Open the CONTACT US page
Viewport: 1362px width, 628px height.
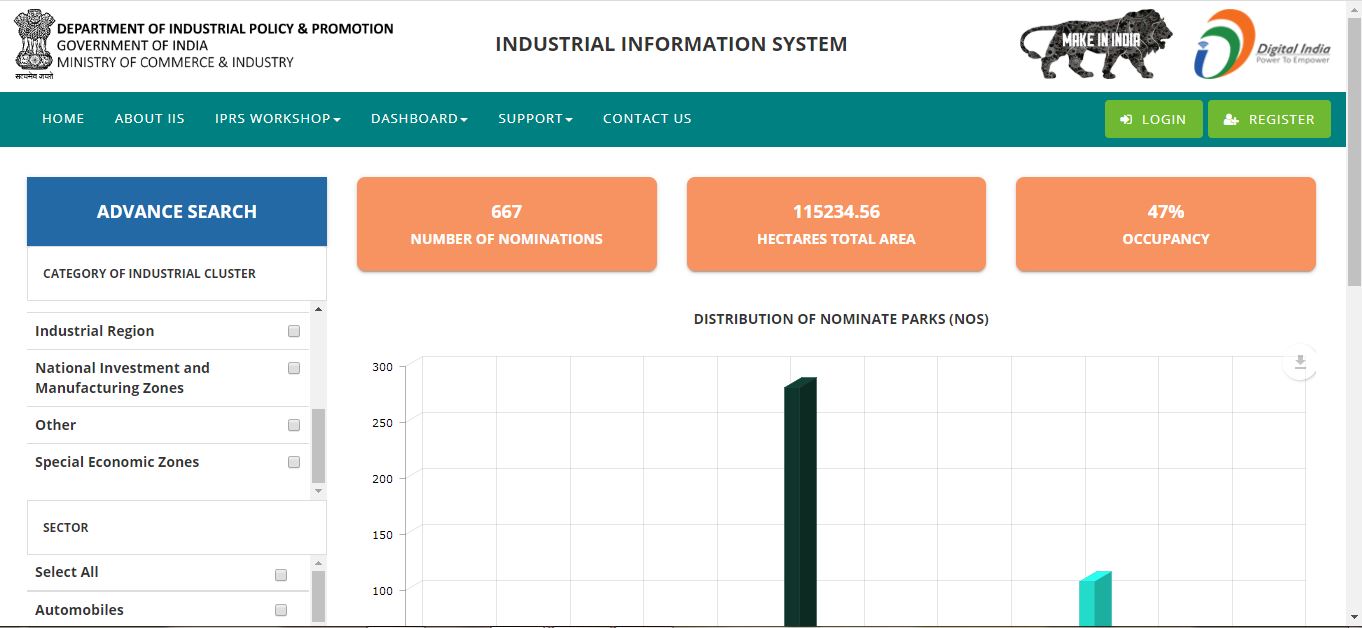(x=646, y=118)
